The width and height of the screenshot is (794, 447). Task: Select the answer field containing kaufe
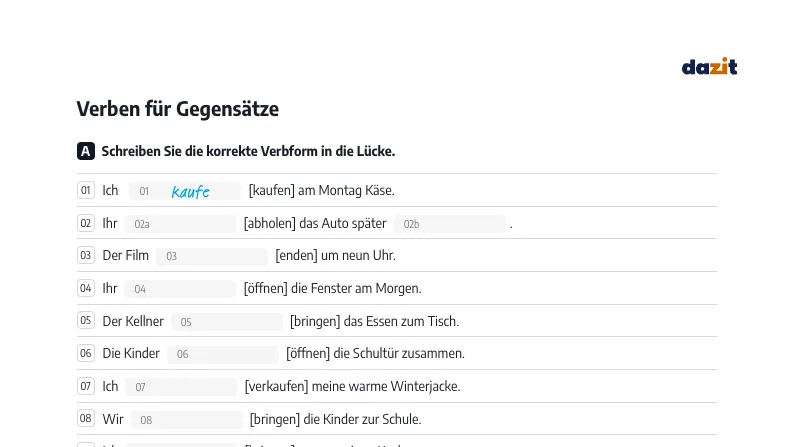[x=185, y=191]
